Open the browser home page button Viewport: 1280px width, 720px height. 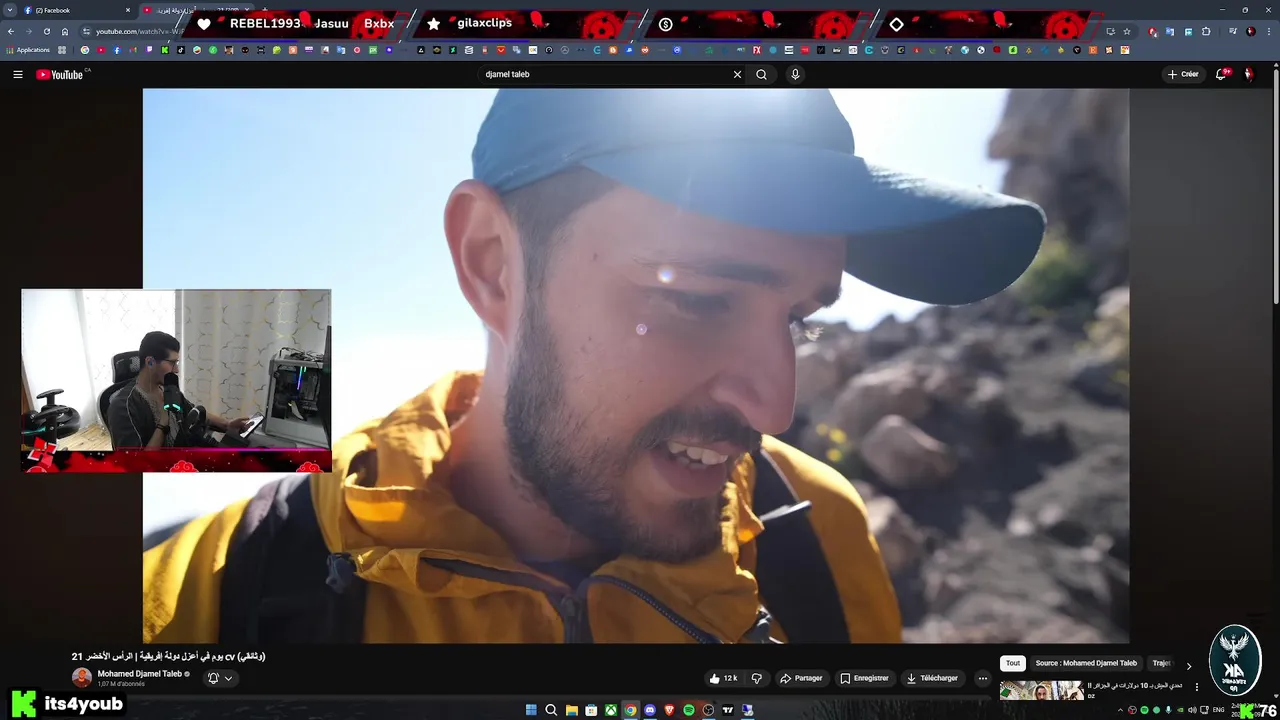[65, 31]
